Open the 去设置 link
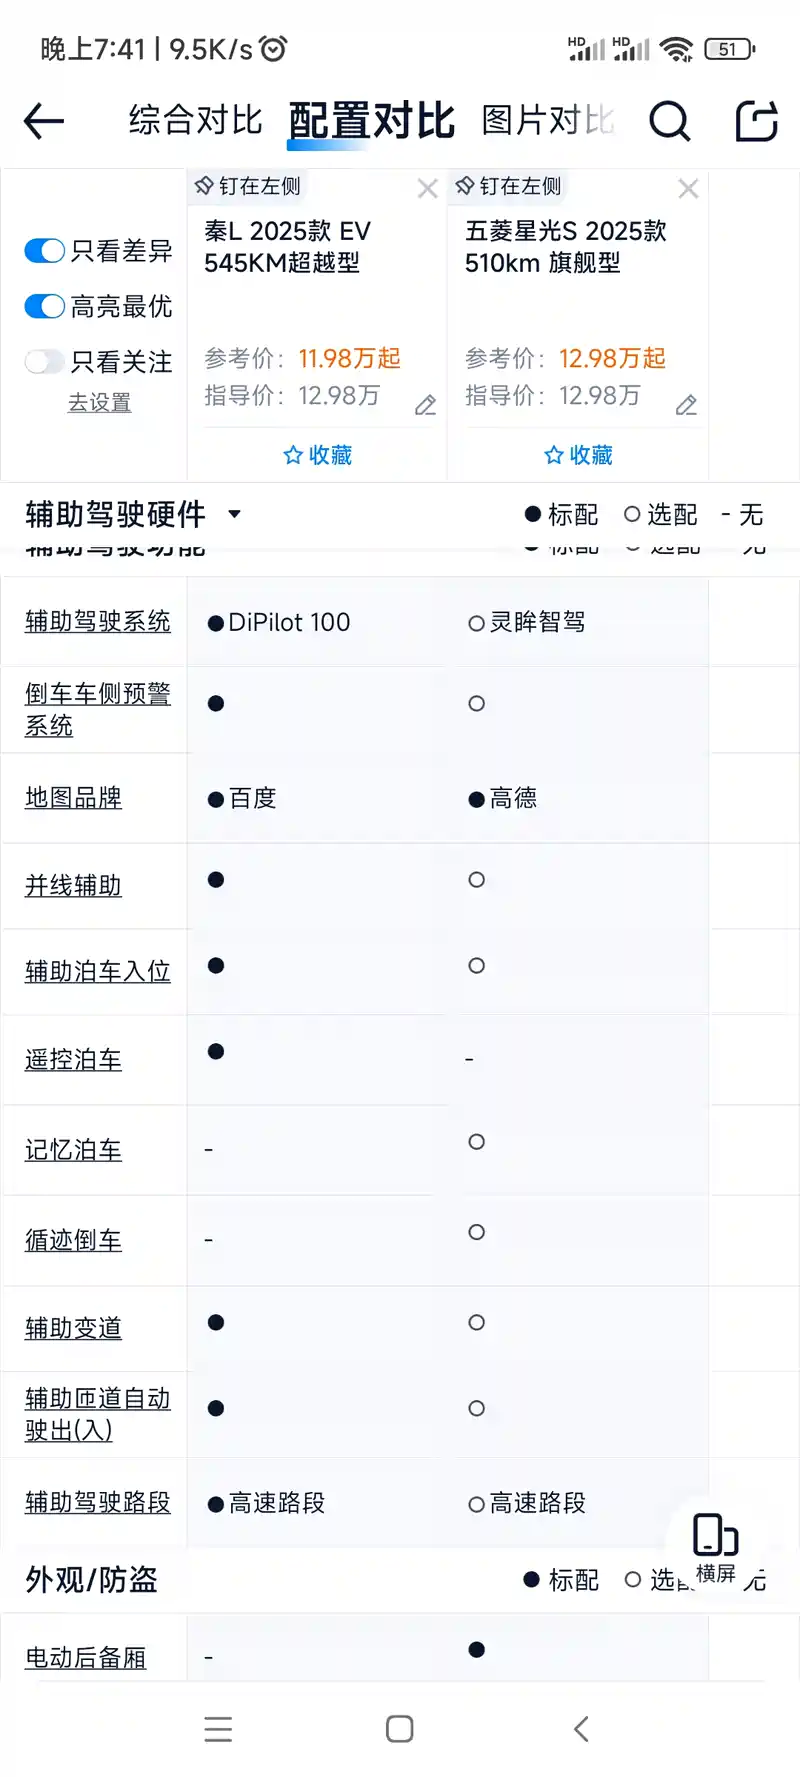Image resolution: width=800 pixels, height=1777 pixels. [99, 402]
